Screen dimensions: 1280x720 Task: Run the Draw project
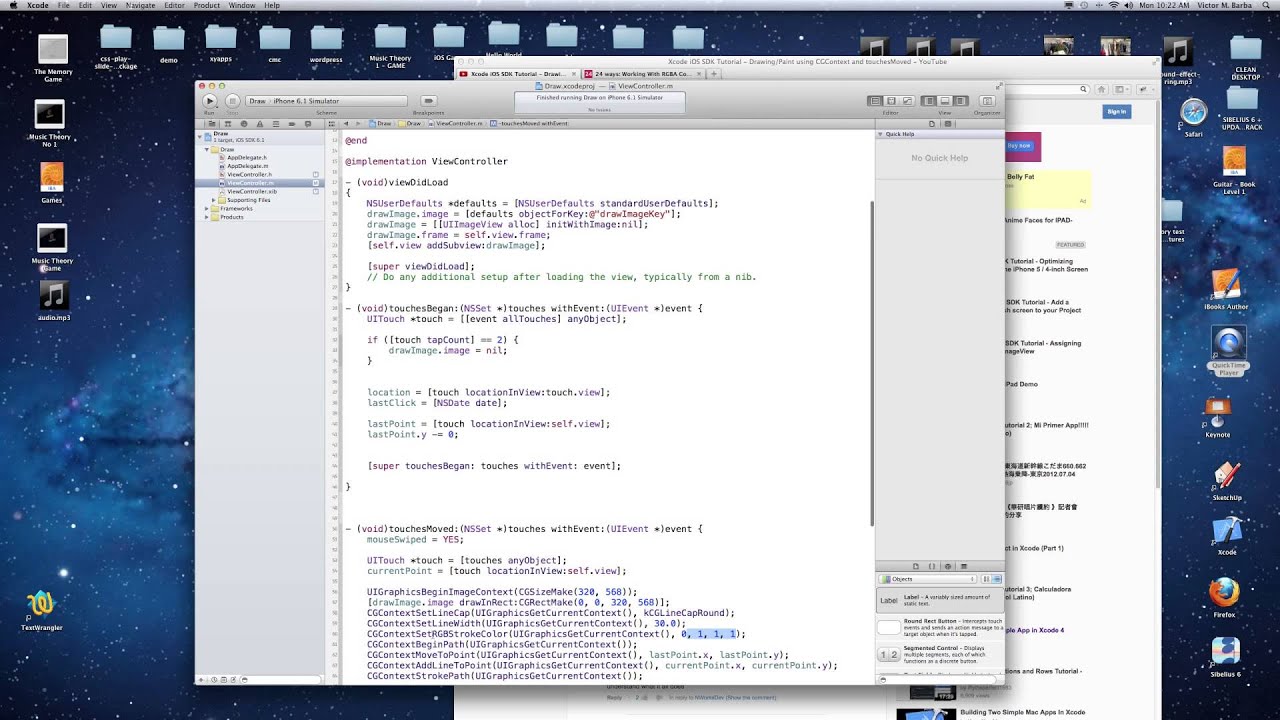pyautogui.click(x=210, y=101)
